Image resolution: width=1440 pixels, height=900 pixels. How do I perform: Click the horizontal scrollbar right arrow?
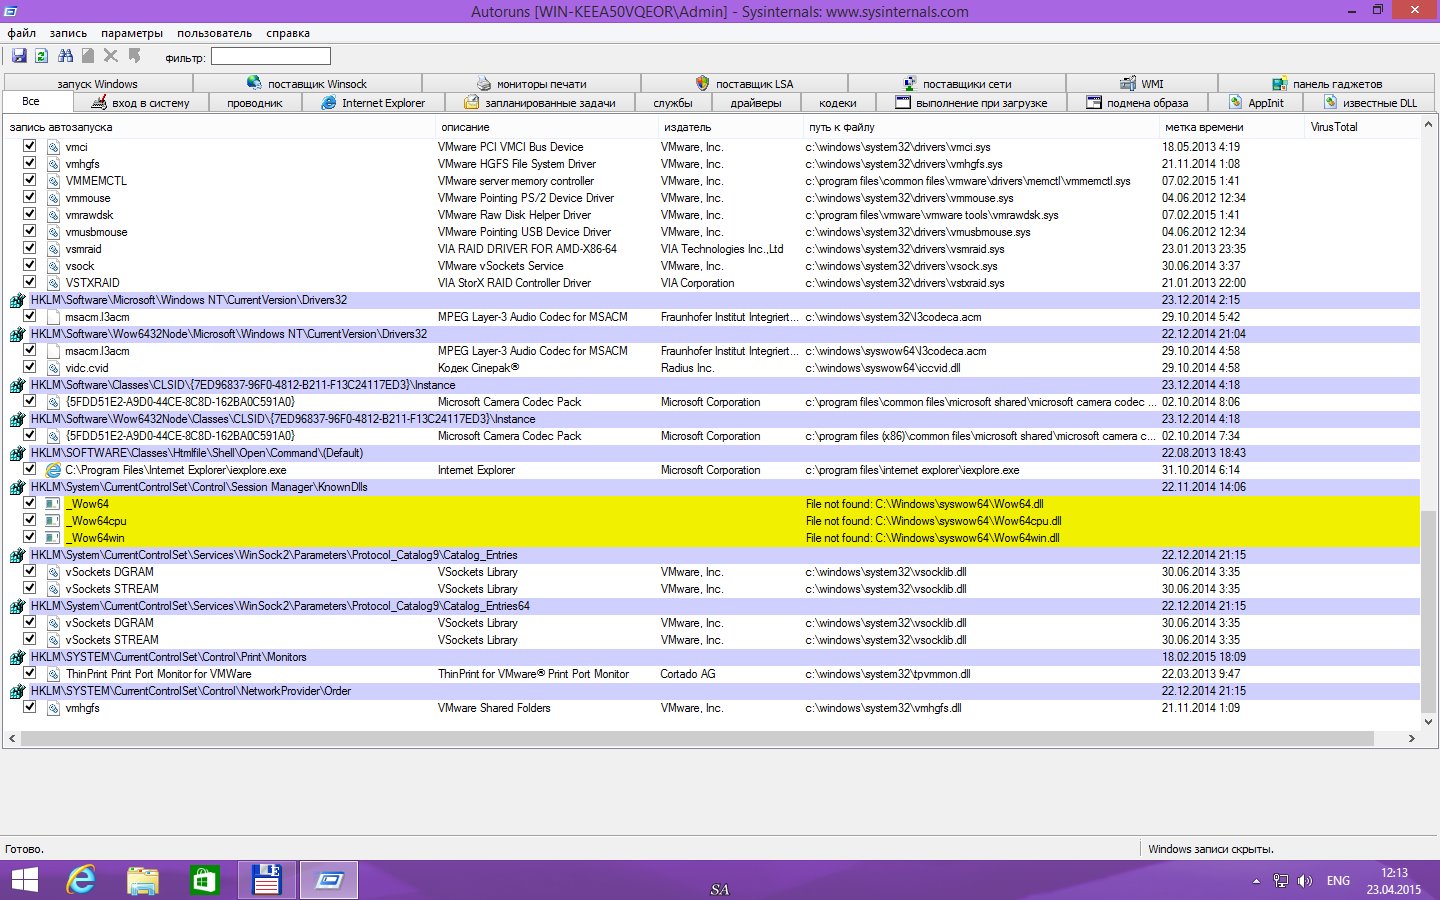tap(1411, 738)
